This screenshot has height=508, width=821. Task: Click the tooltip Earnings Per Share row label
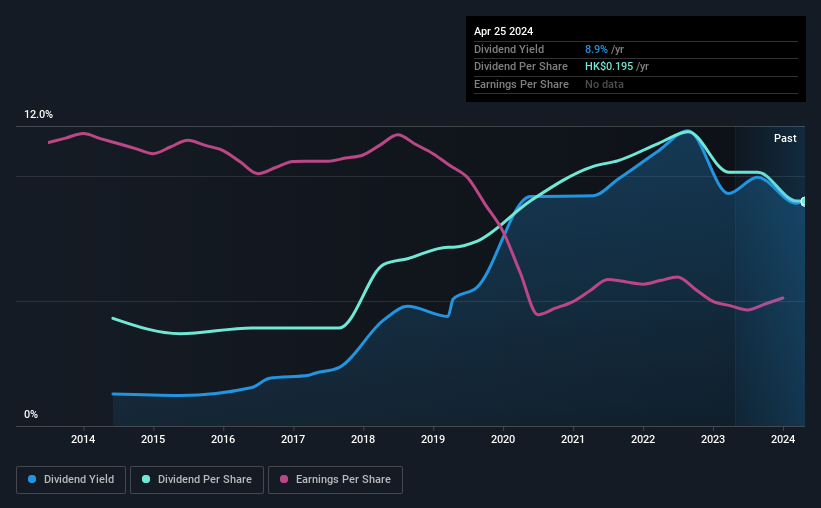(x=521, y=84)
